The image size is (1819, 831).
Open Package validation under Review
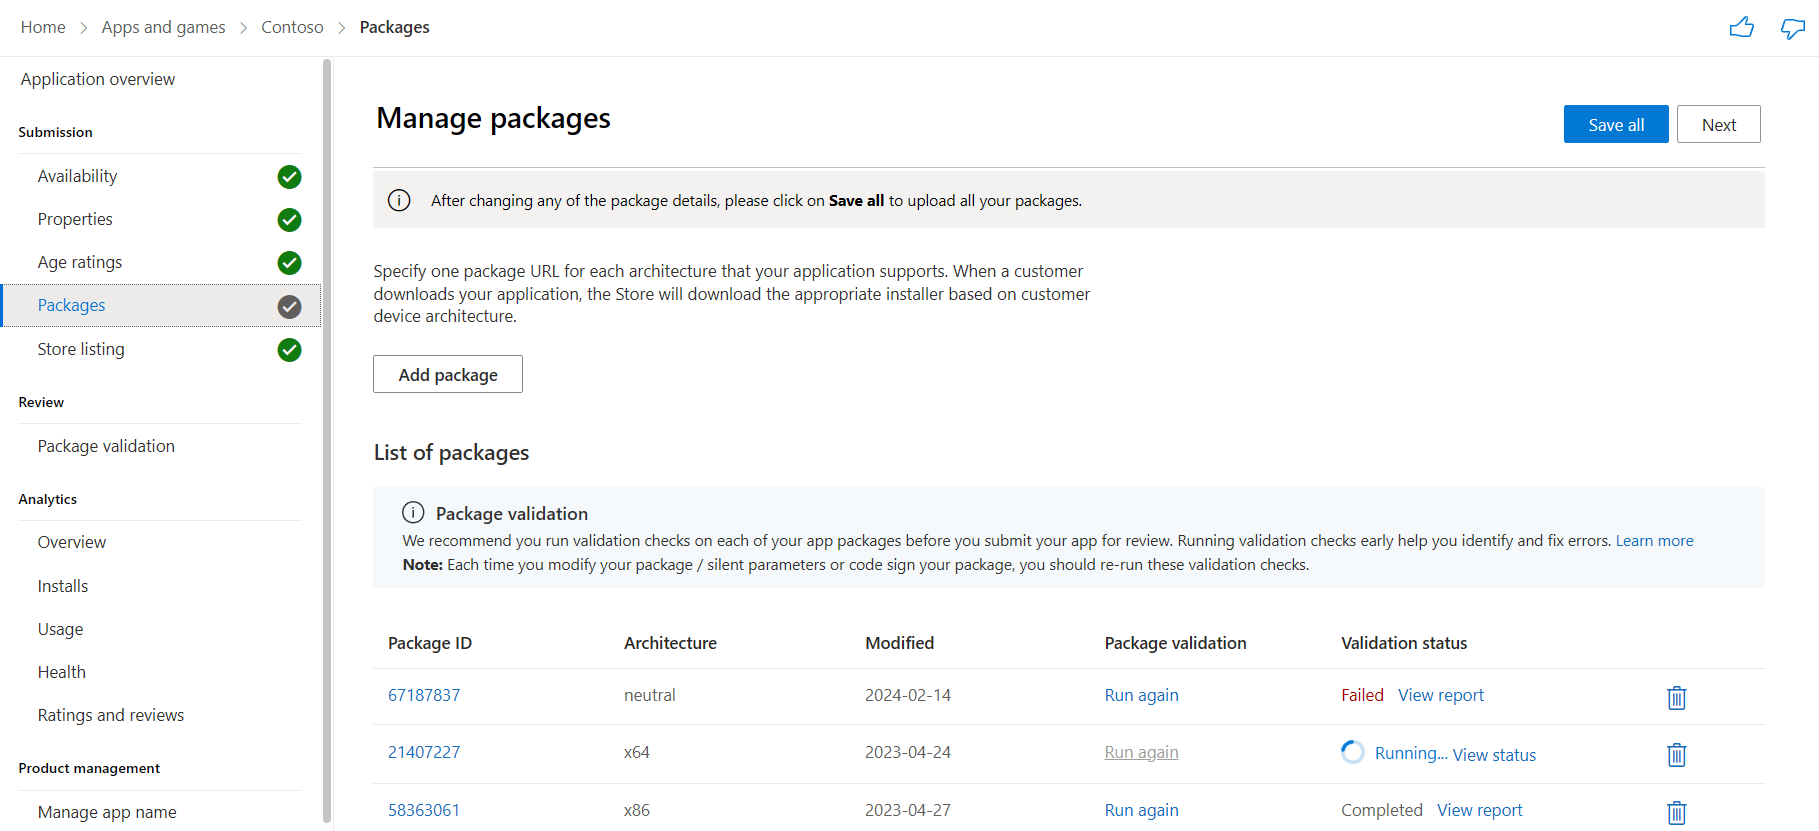[106, 446]
